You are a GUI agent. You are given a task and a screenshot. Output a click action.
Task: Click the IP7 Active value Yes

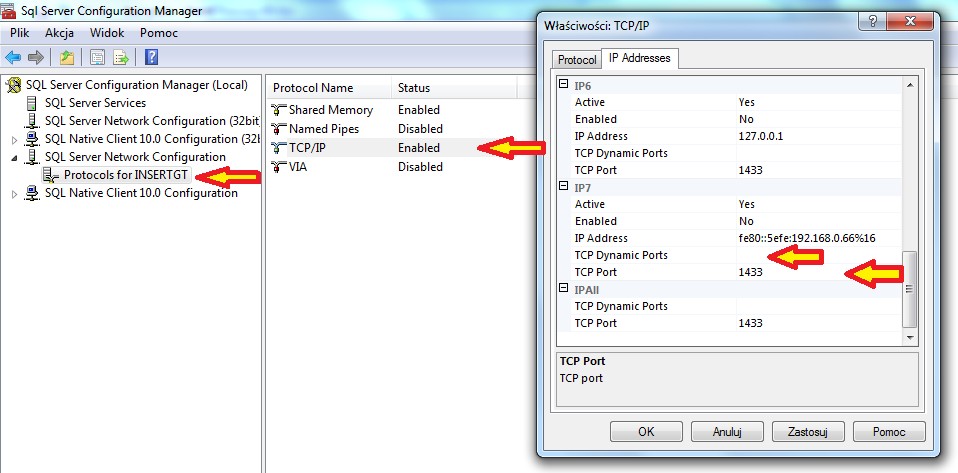point(819,204)
